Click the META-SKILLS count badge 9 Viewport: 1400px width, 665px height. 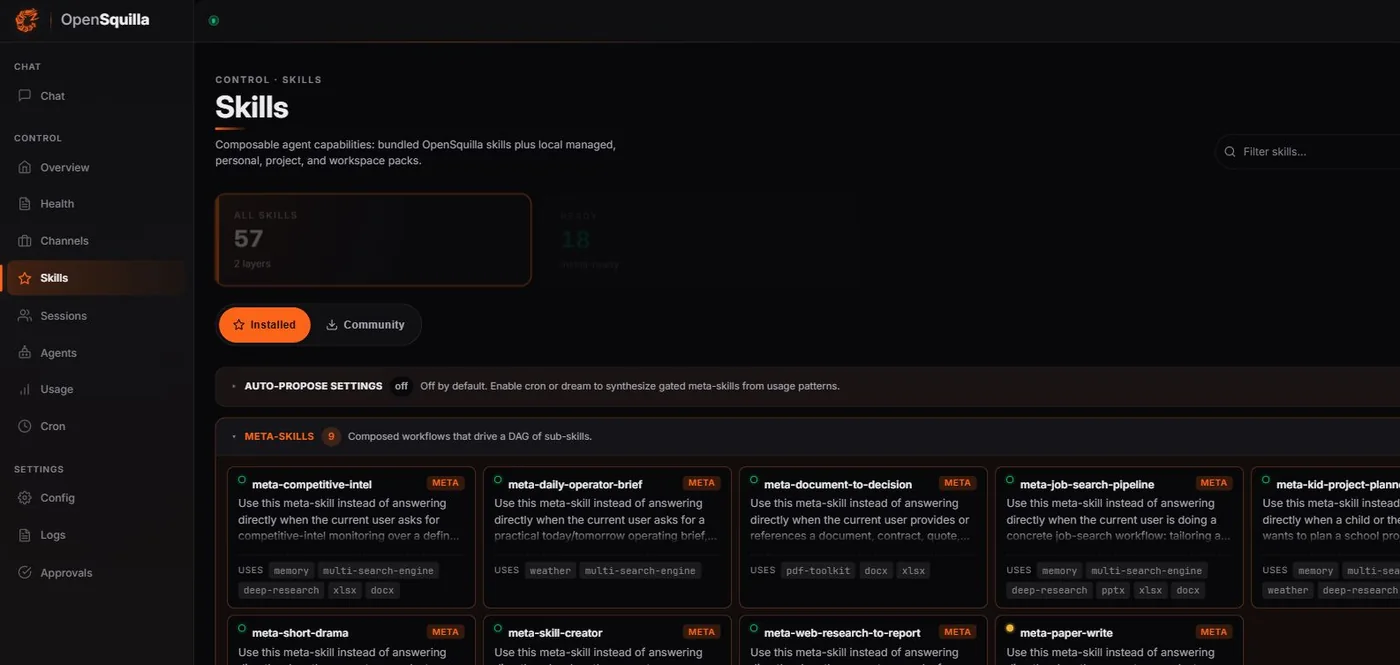click(331, 437)
